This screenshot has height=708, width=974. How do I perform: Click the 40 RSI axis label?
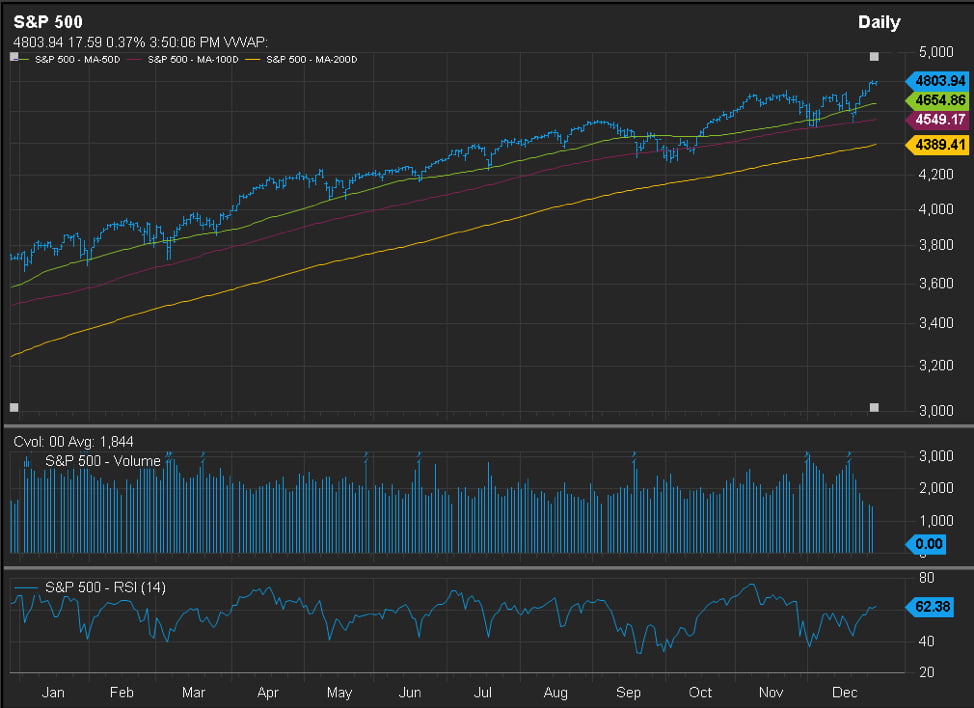click(x=926, y=641)
